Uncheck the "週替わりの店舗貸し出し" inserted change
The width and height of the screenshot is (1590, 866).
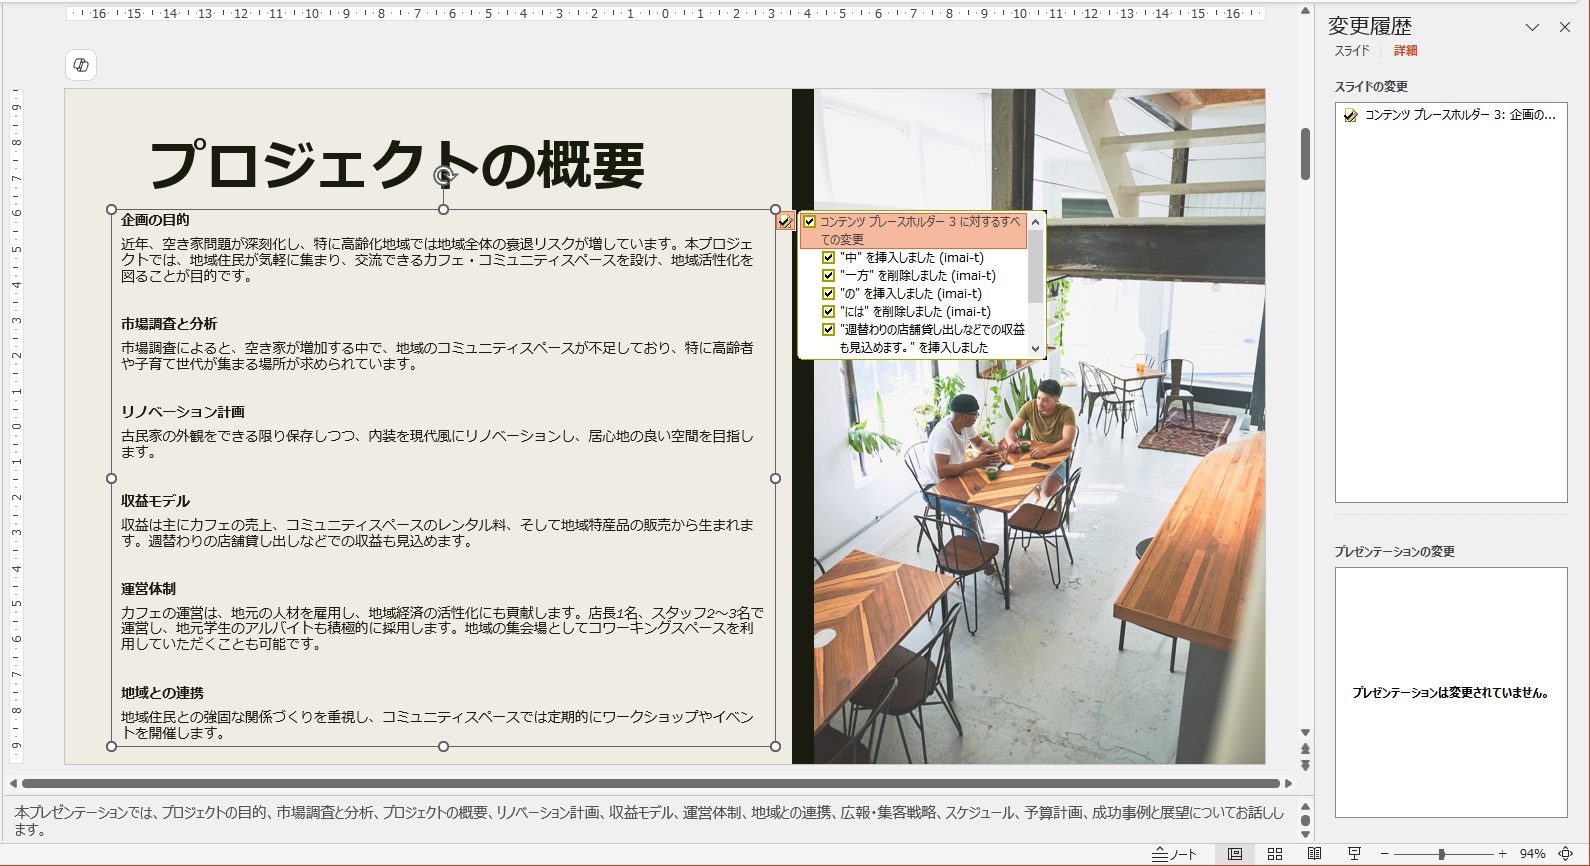point(828,330)
